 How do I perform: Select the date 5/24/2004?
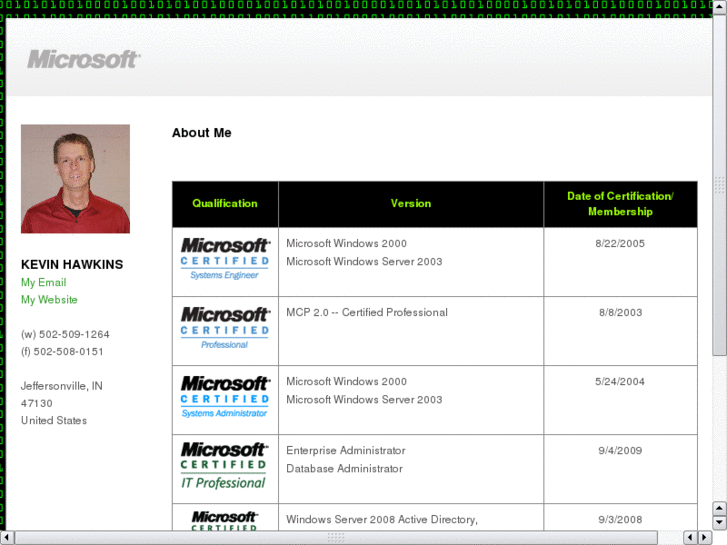620,382
